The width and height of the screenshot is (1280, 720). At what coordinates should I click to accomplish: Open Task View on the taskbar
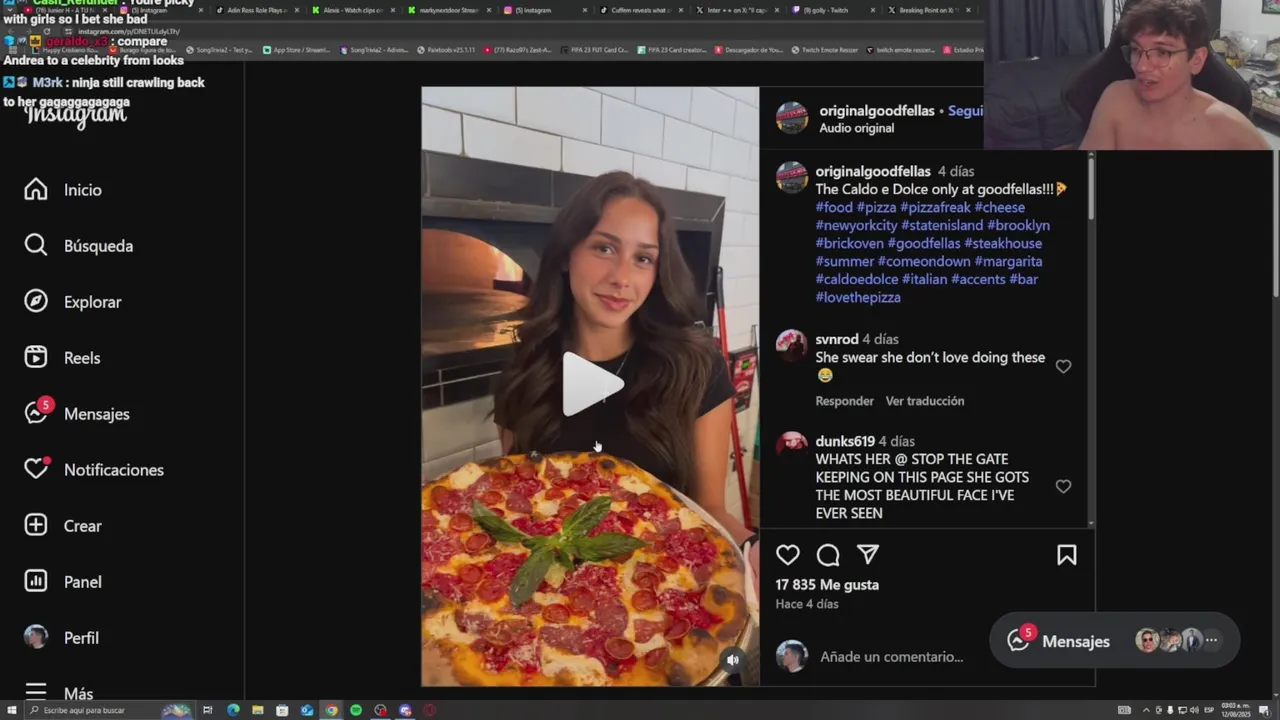[208, 710]
